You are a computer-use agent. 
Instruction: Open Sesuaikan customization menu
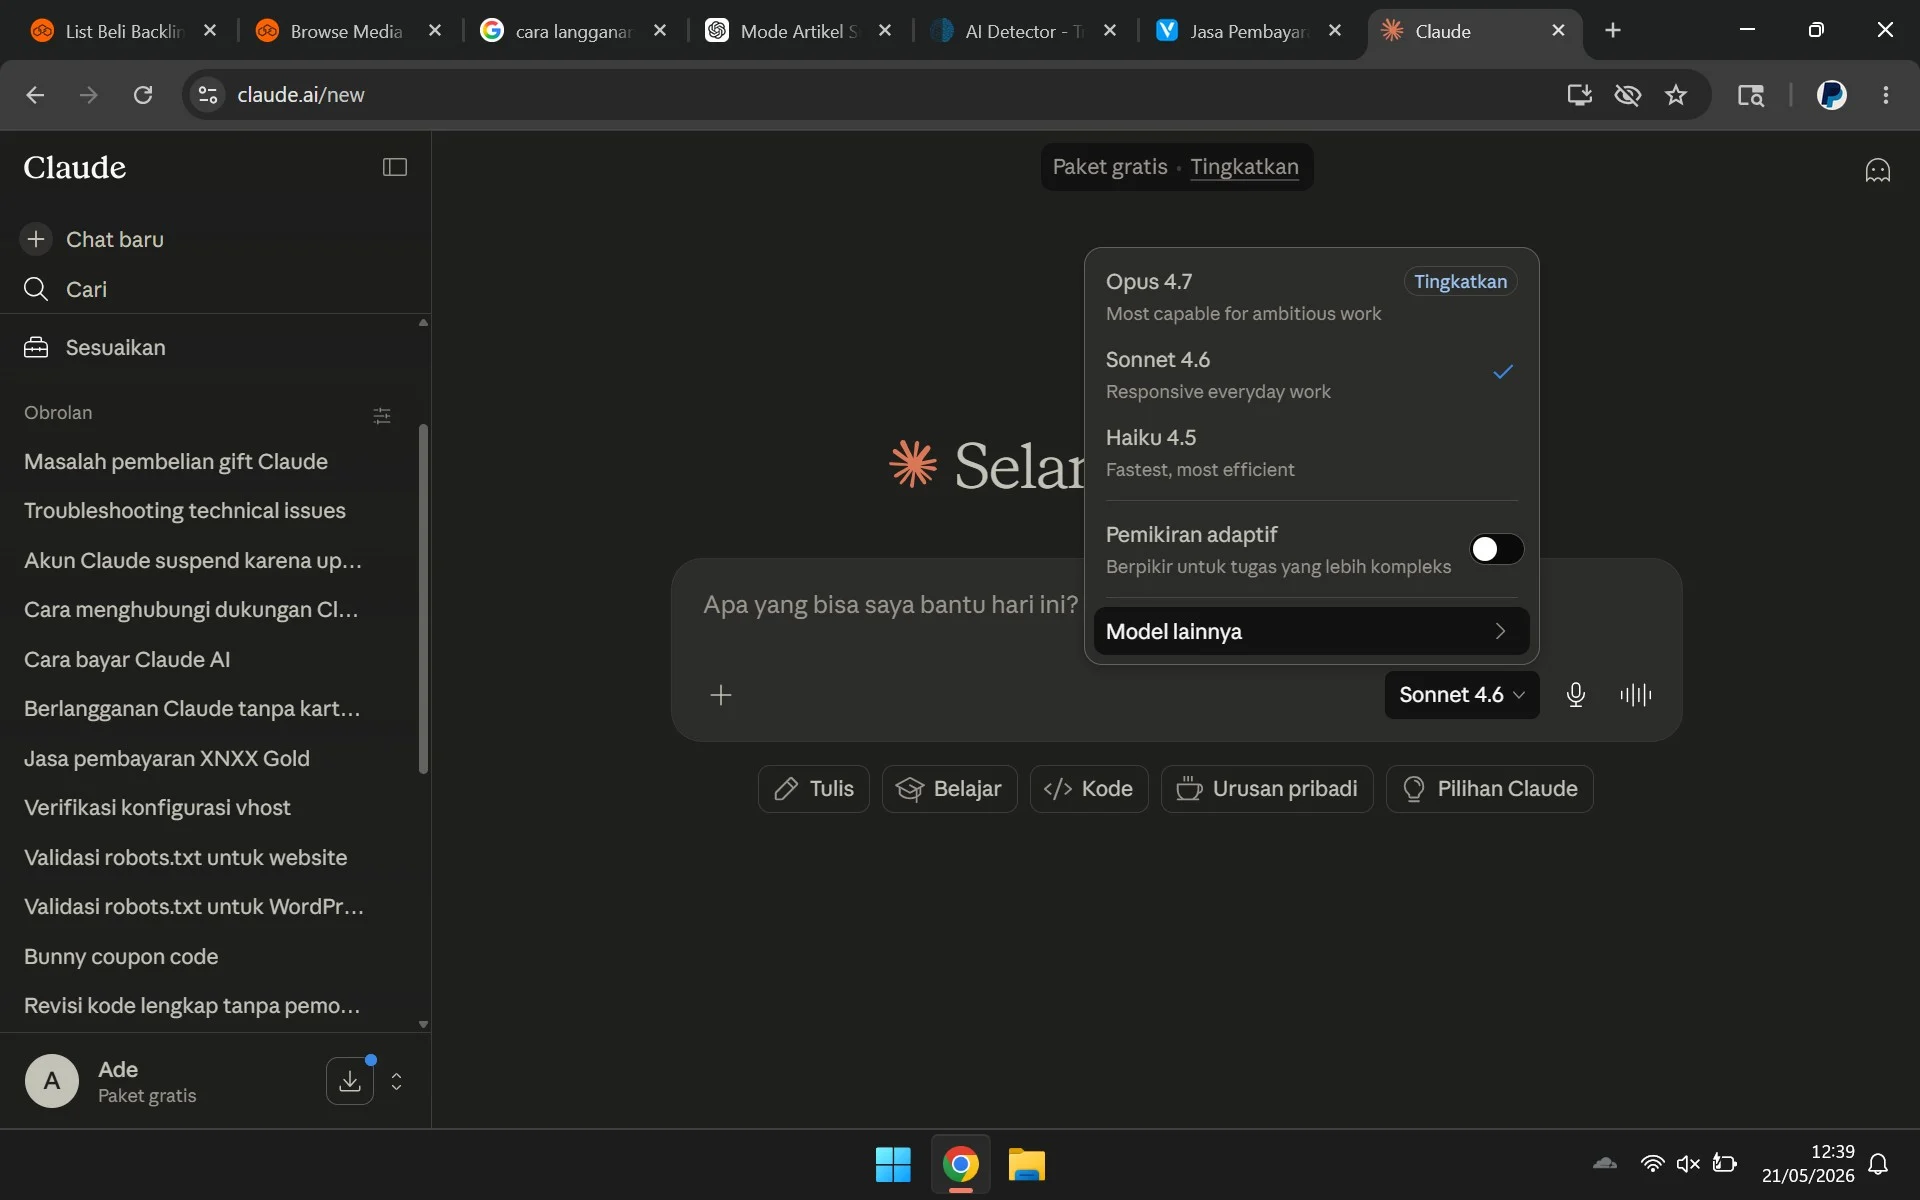pos(95,347)
